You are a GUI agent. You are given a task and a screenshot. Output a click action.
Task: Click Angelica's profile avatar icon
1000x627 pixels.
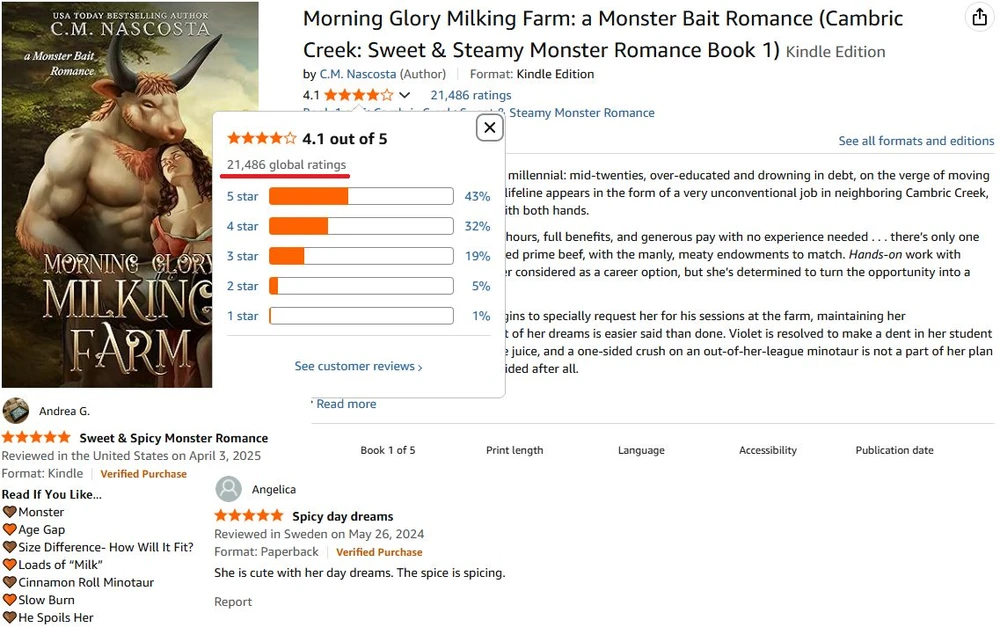(229, 489)
